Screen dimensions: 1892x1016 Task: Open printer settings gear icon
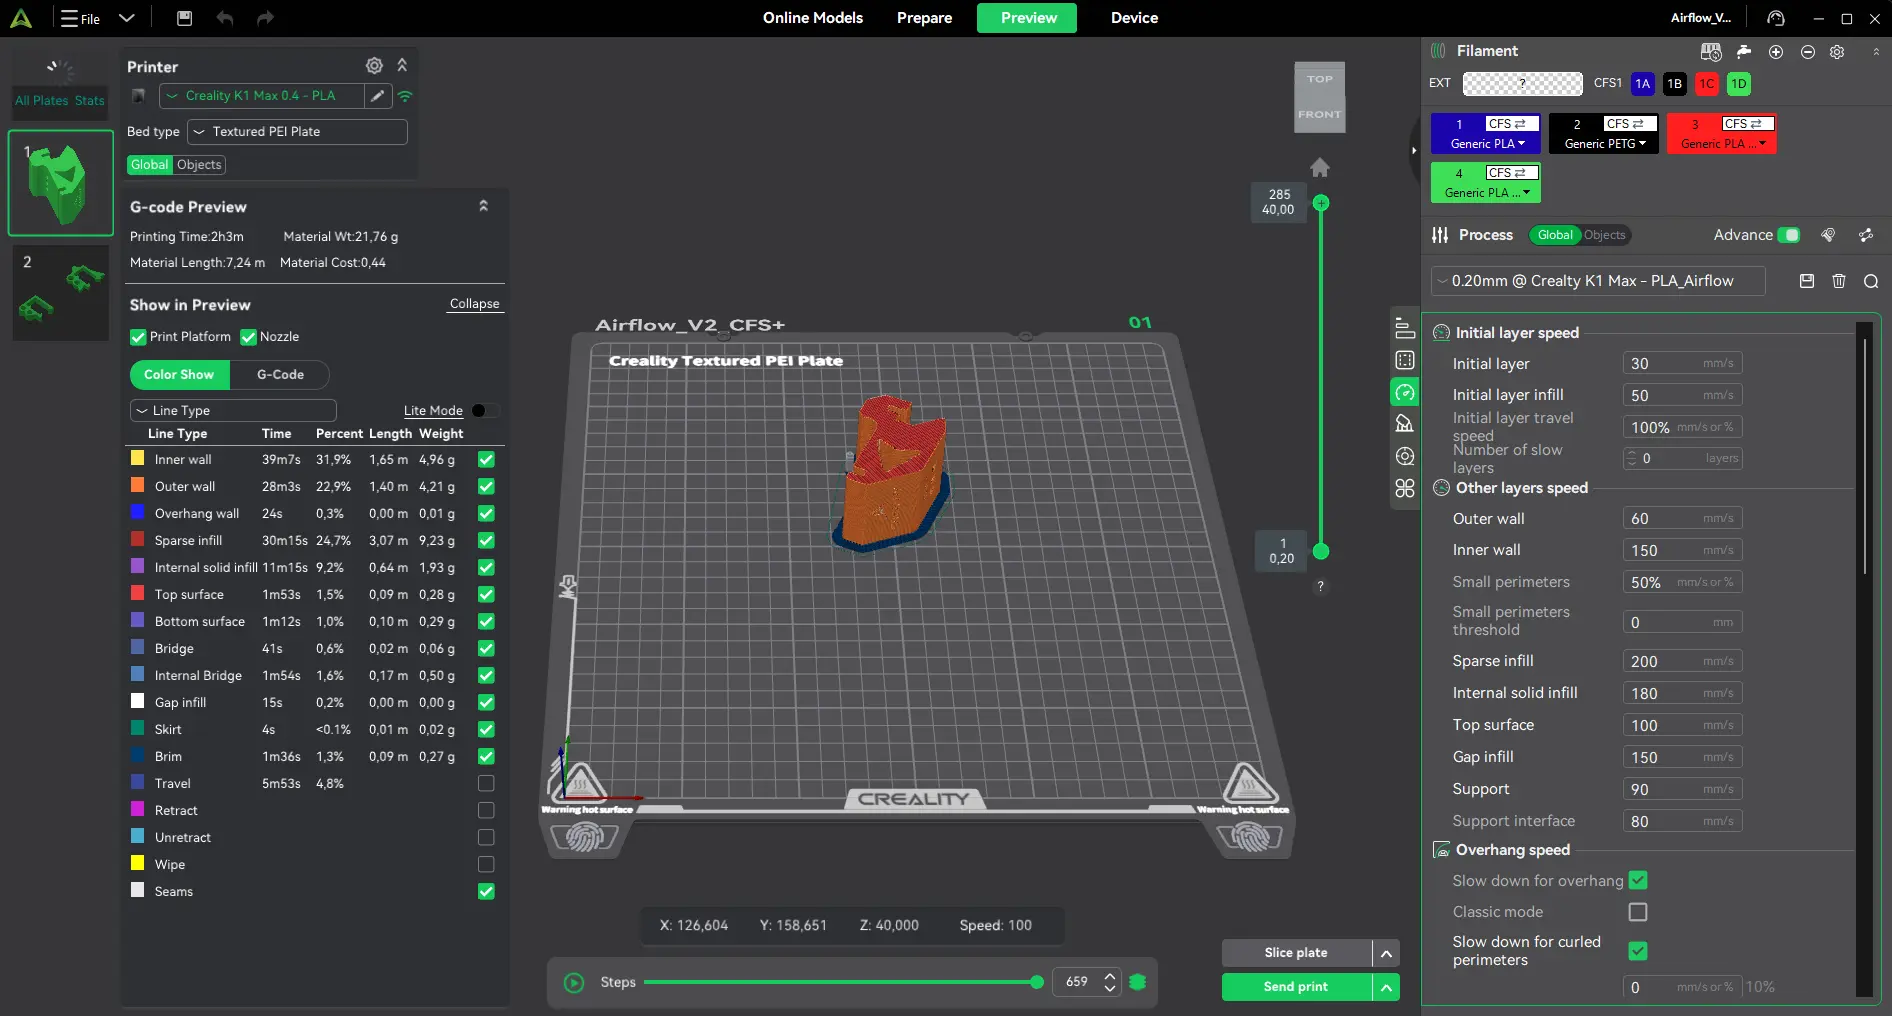coord(374,65)
